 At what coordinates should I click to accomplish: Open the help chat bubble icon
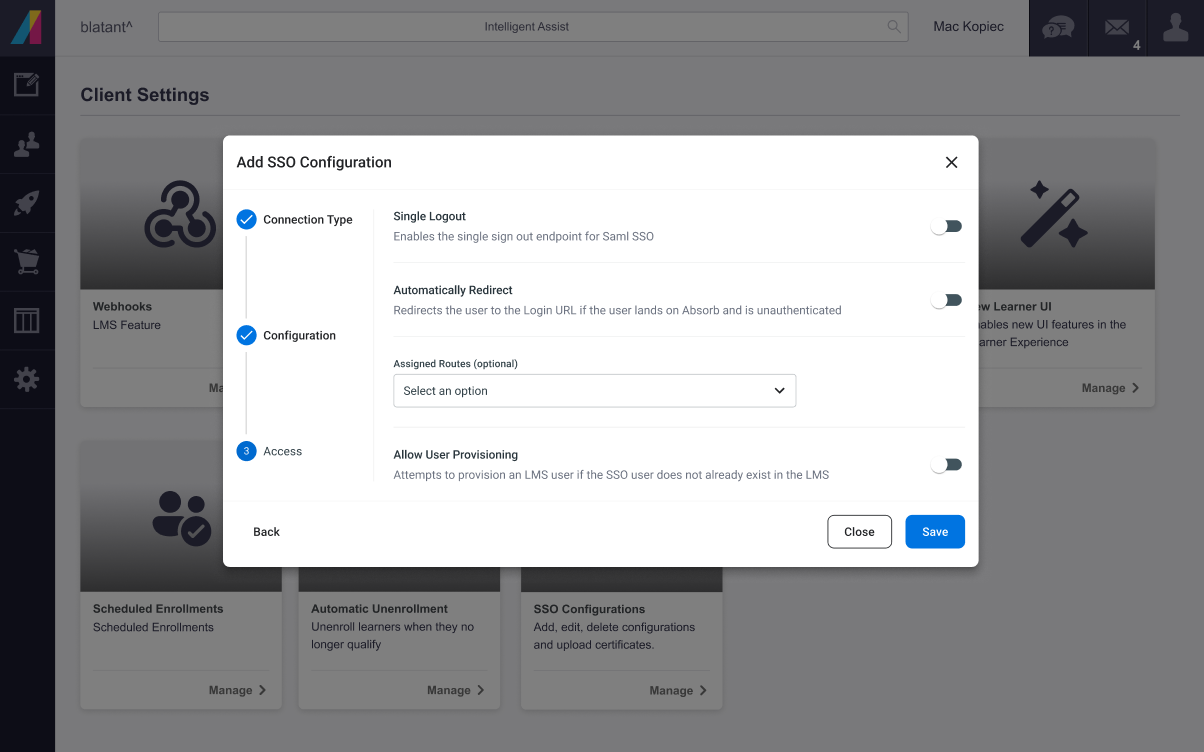point(1058,28)
